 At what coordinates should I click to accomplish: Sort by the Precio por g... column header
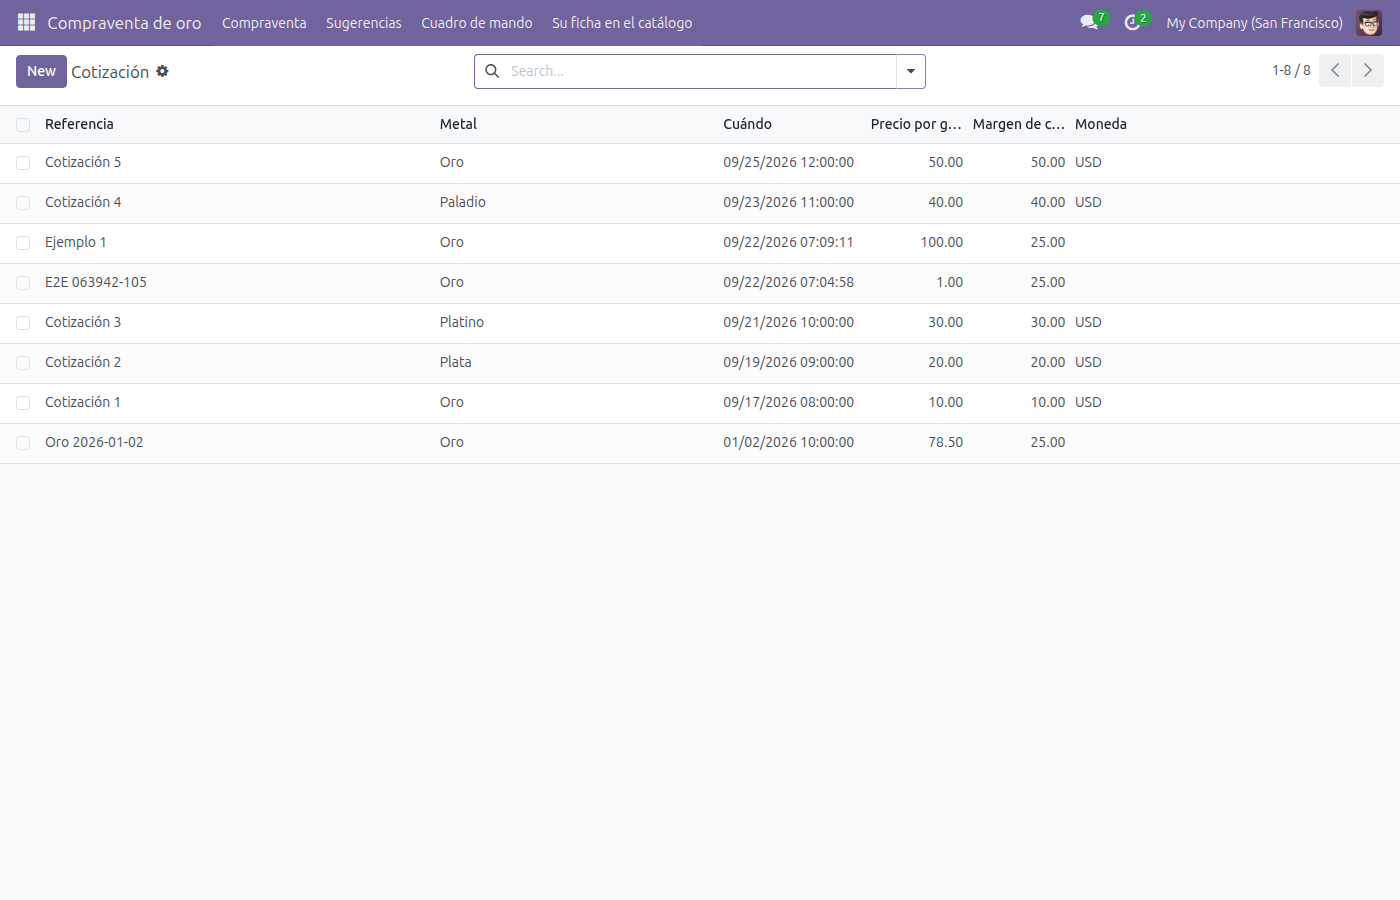pos(916,124)
